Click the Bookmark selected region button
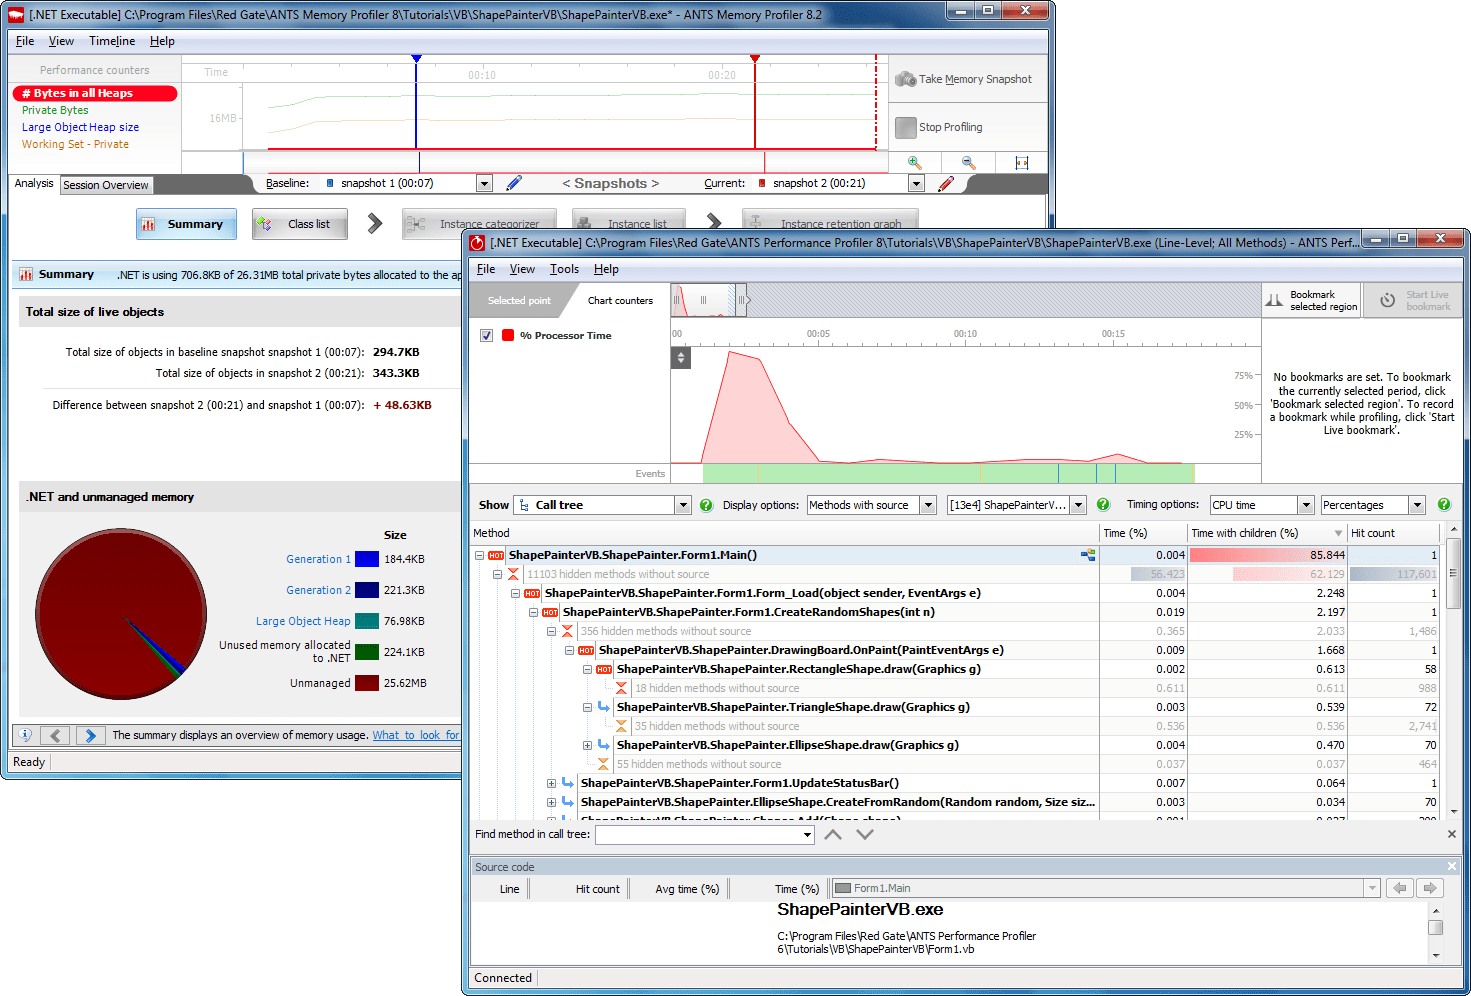Screen dimensions: 1471x996 click(x=1310, y=299)
